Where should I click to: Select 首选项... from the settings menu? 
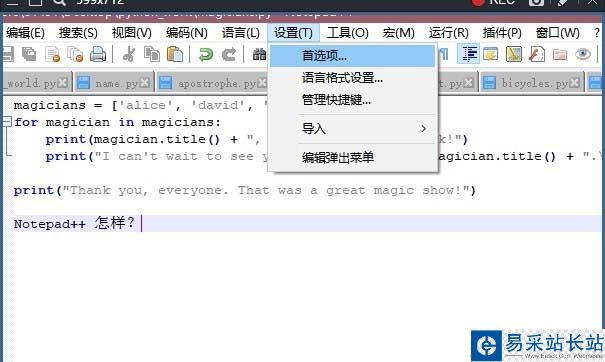352,56
